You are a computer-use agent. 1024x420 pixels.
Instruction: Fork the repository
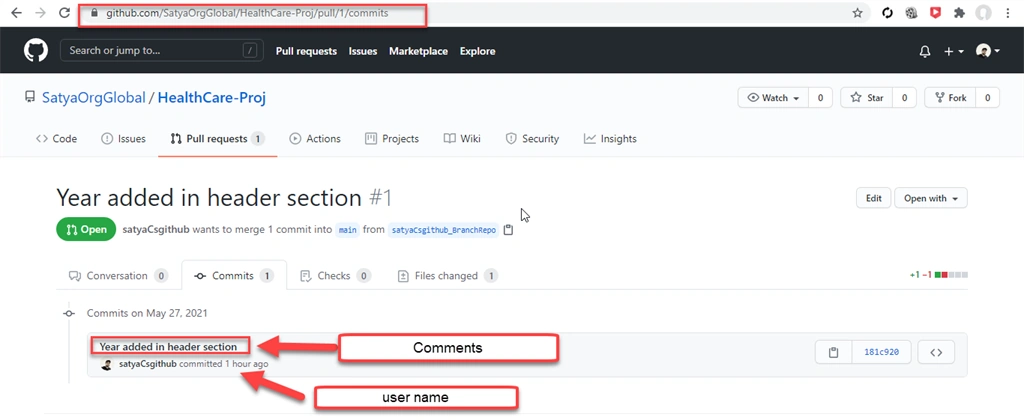(950, 98)
